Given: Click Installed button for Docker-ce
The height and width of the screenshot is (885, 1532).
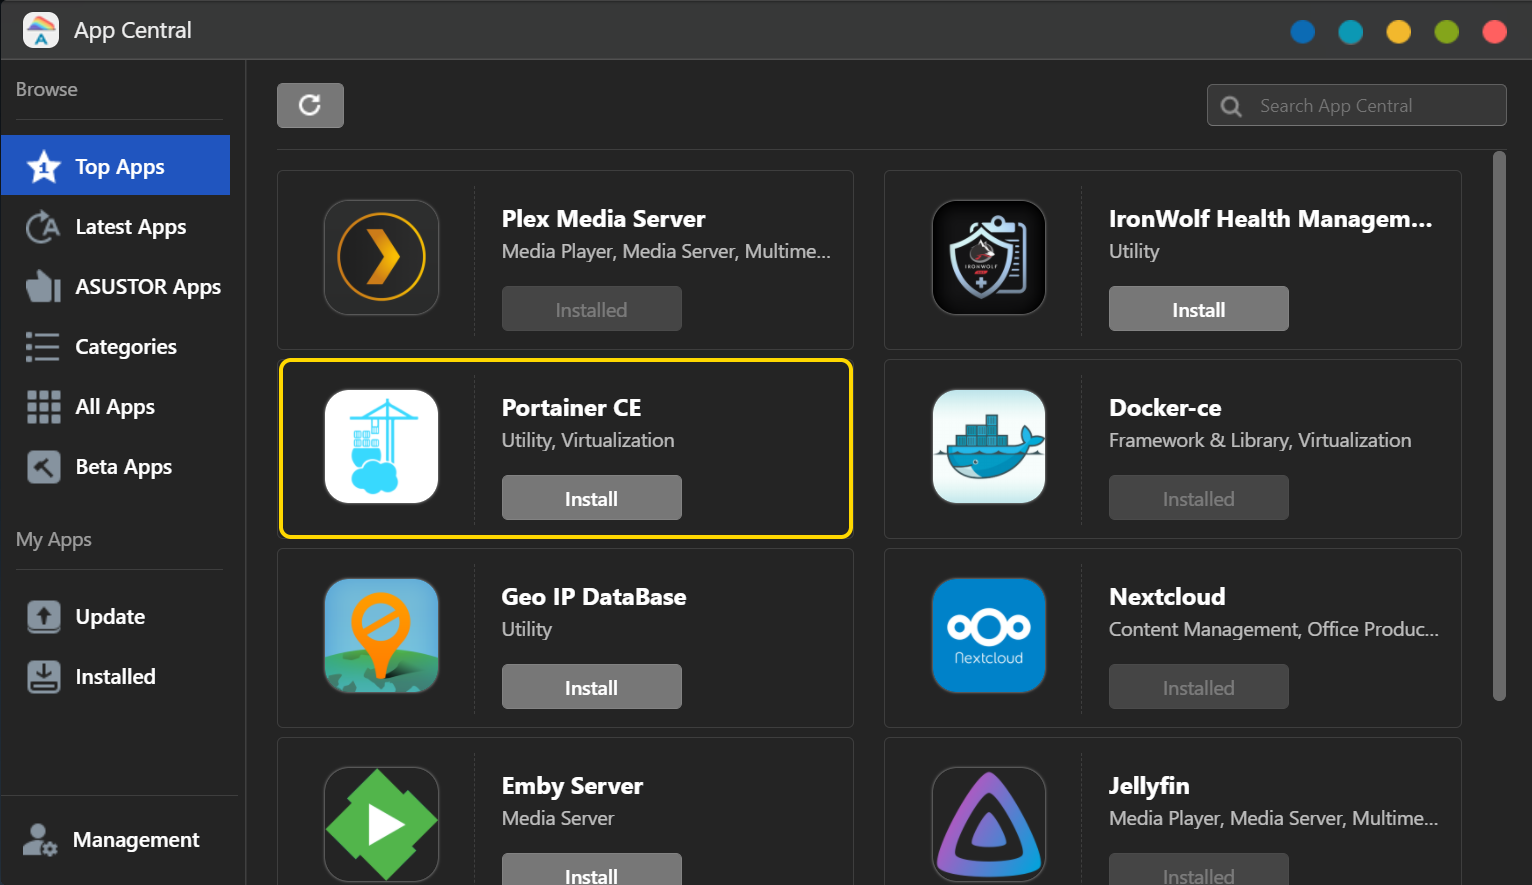Looking at the screenshot, I should 1198,498.
